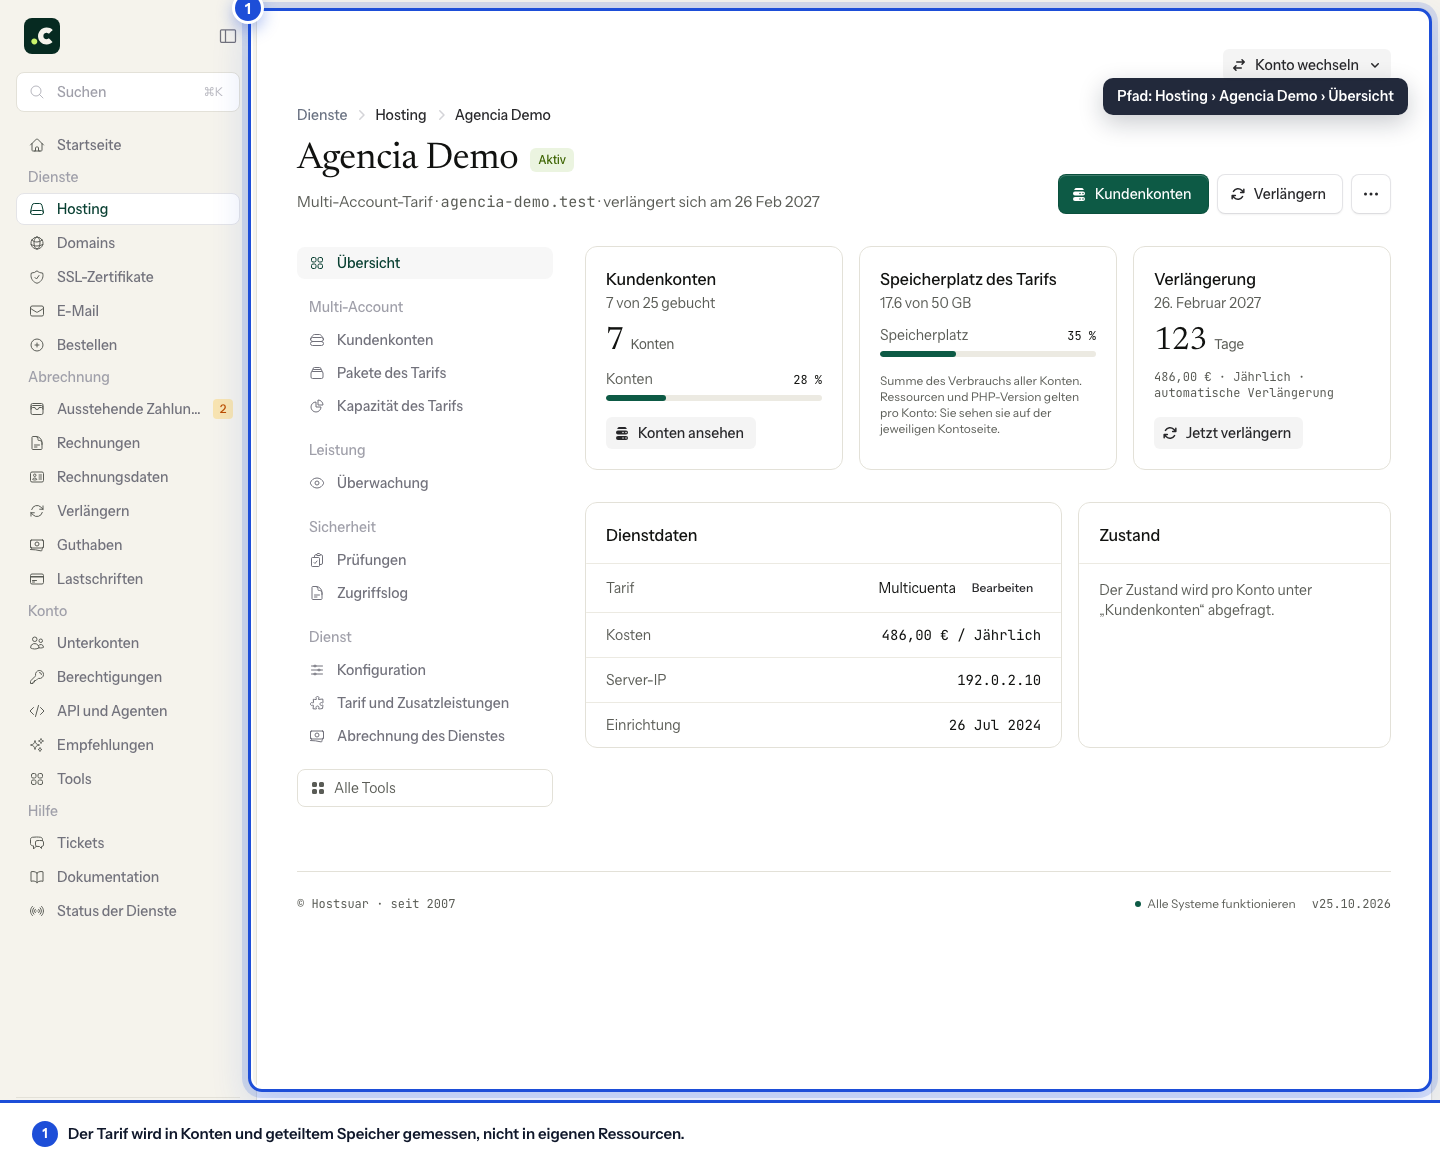
Task: Click the Verlängern button in header
Action: (x=1279, y=194)
